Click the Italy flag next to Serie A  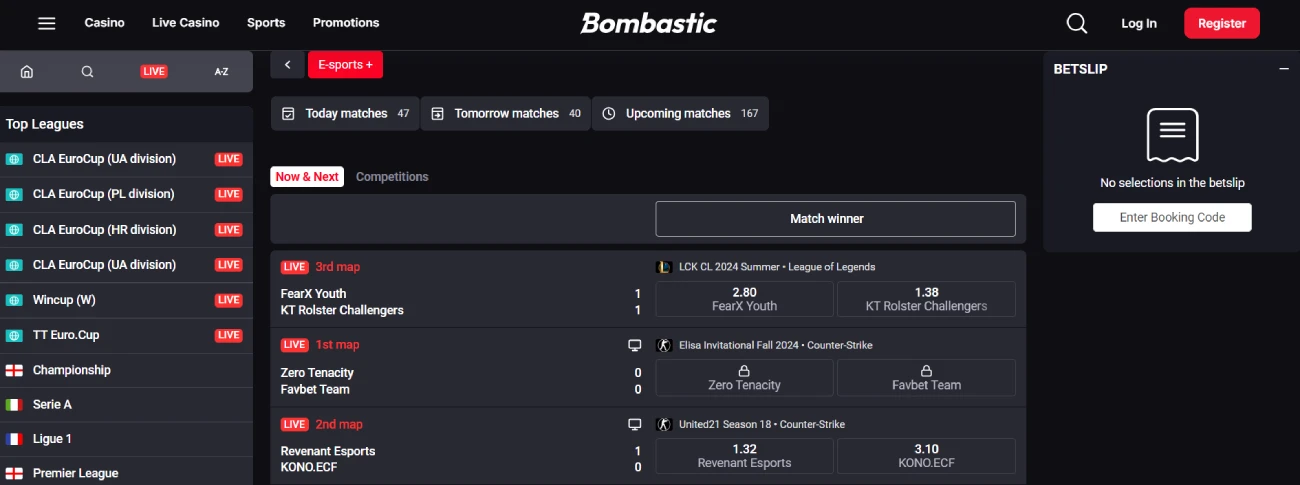click(14, 405)
